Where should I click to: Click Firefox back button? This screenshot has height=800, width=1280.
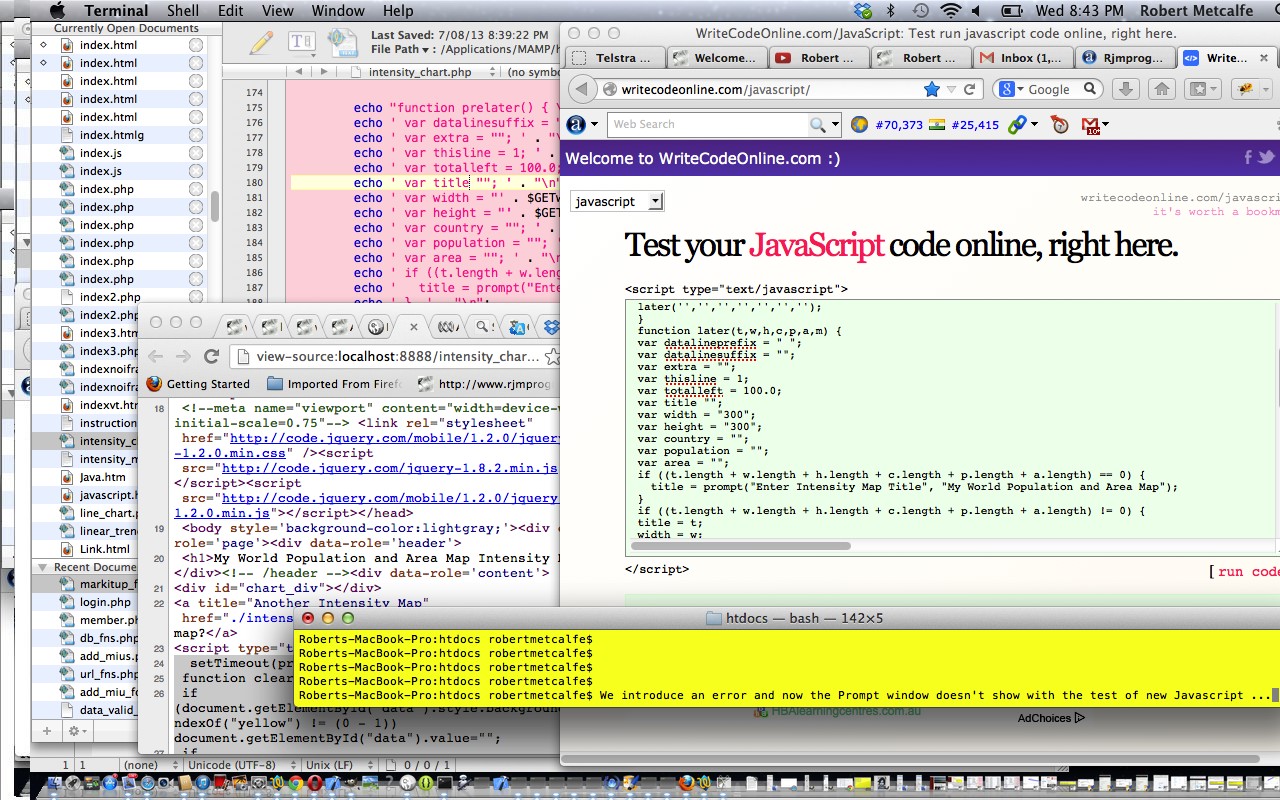[x=582, y=89]
